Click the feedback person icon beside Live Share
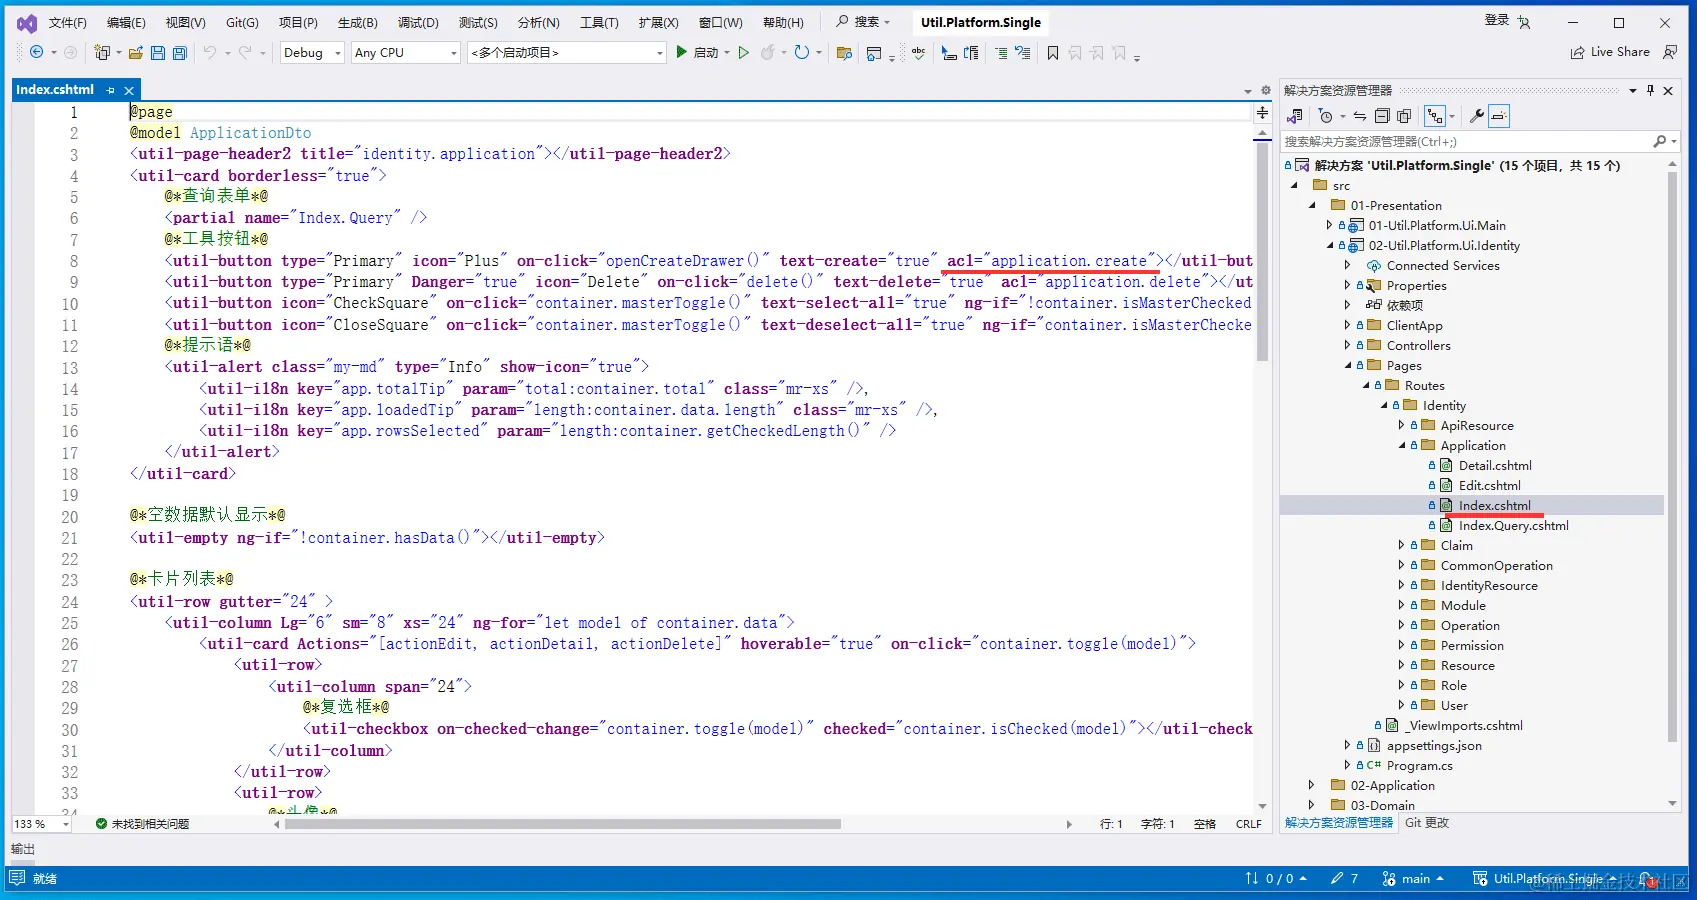 pyautogui.click(x=1670, y=52)
